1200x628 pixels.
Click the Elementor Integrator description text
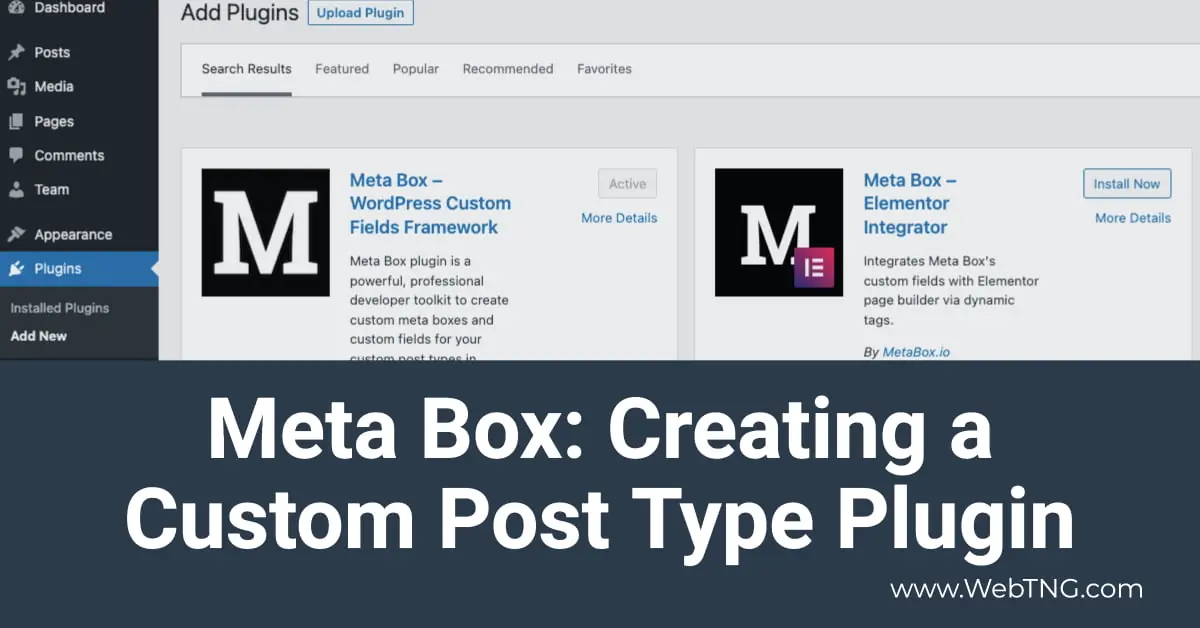[x=951, y=291]
